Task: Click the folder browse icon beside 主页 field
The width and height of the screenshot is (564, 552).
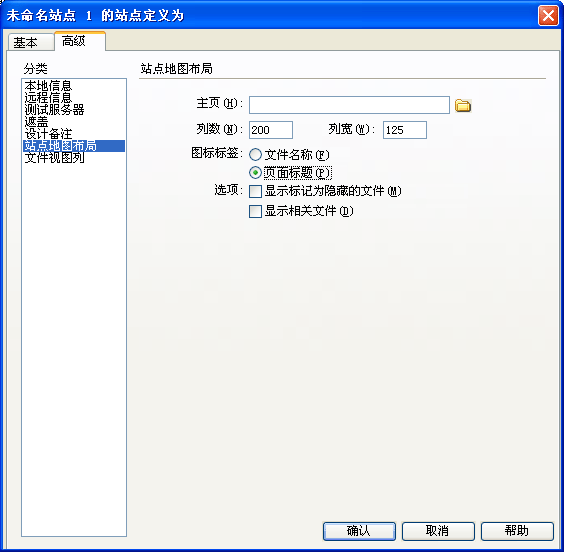Action: point(463,105)
